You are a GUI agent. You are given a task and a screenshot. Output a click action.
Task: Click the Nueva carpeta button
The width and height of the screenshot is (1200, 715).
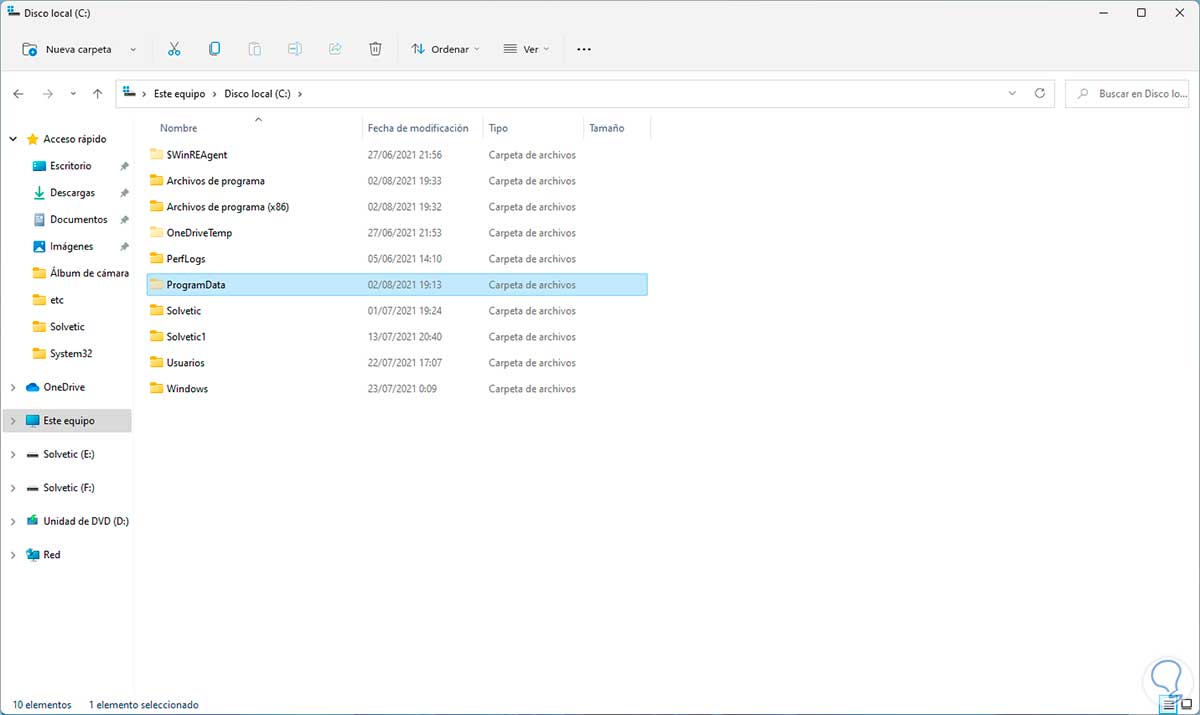pyautogui.click(x=70, y=49)
